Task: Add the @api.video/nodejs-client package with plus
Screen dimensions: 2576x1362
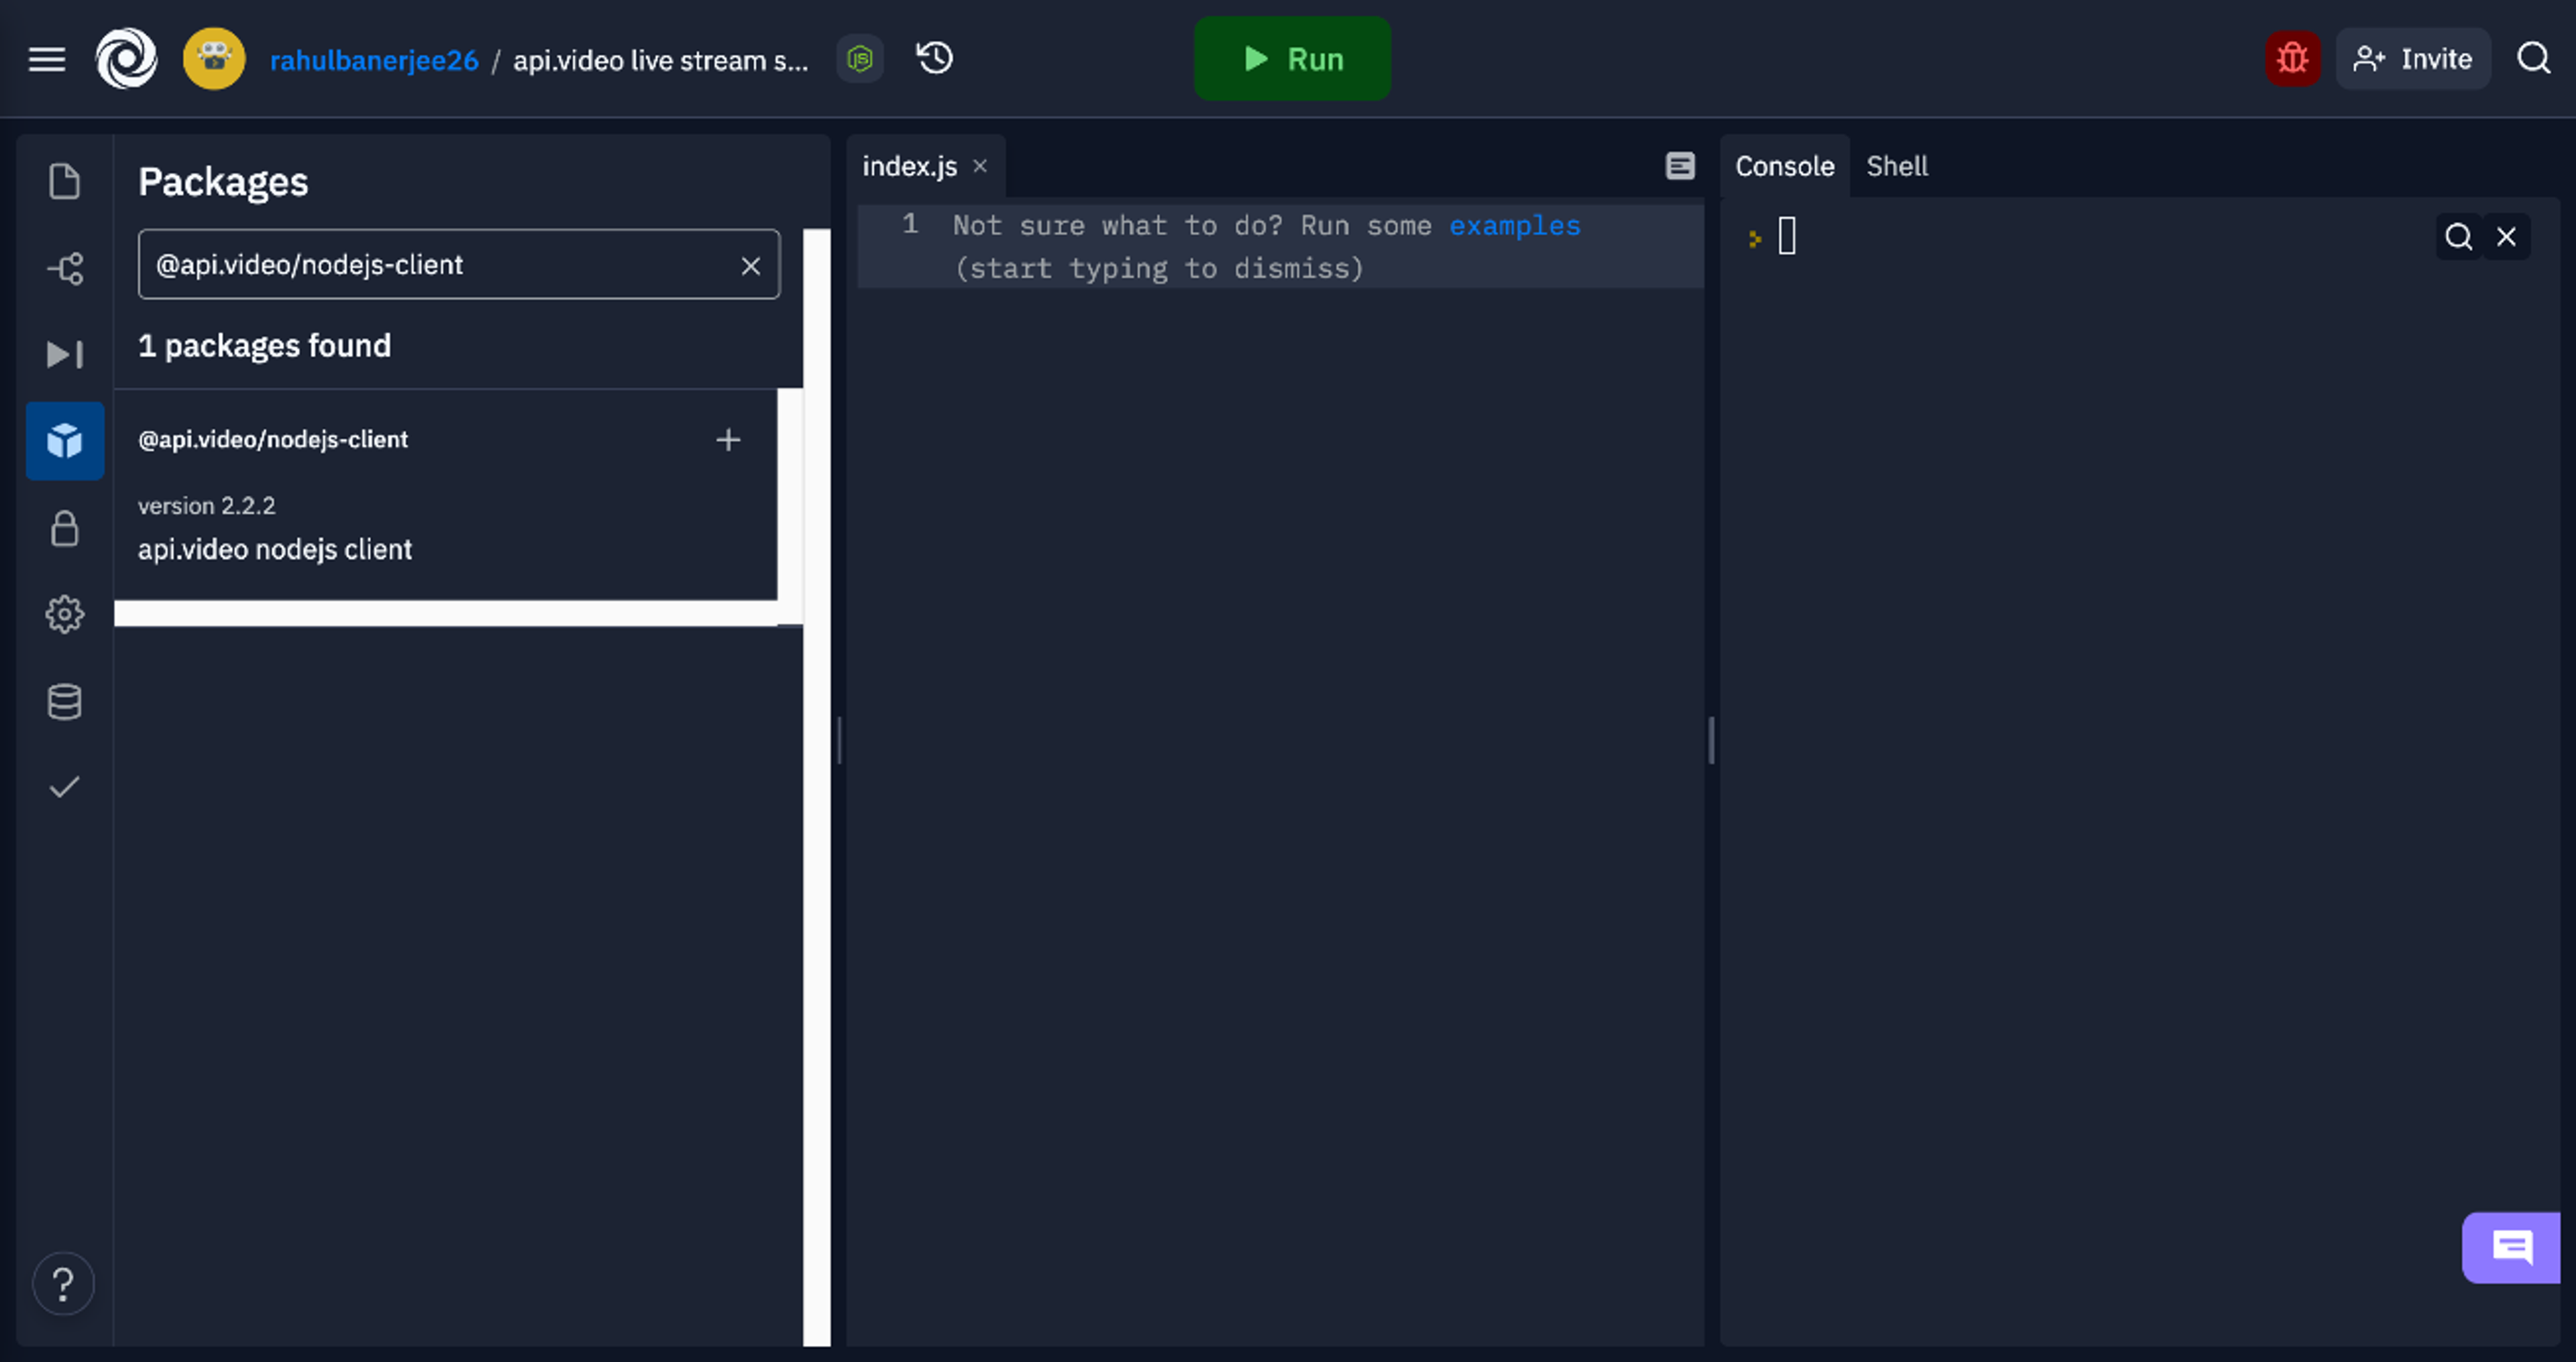Action: click(x=728, y=440)
